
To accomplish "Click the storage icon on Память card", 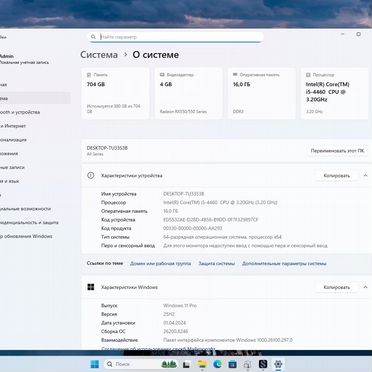I will [x=89, y=75].
